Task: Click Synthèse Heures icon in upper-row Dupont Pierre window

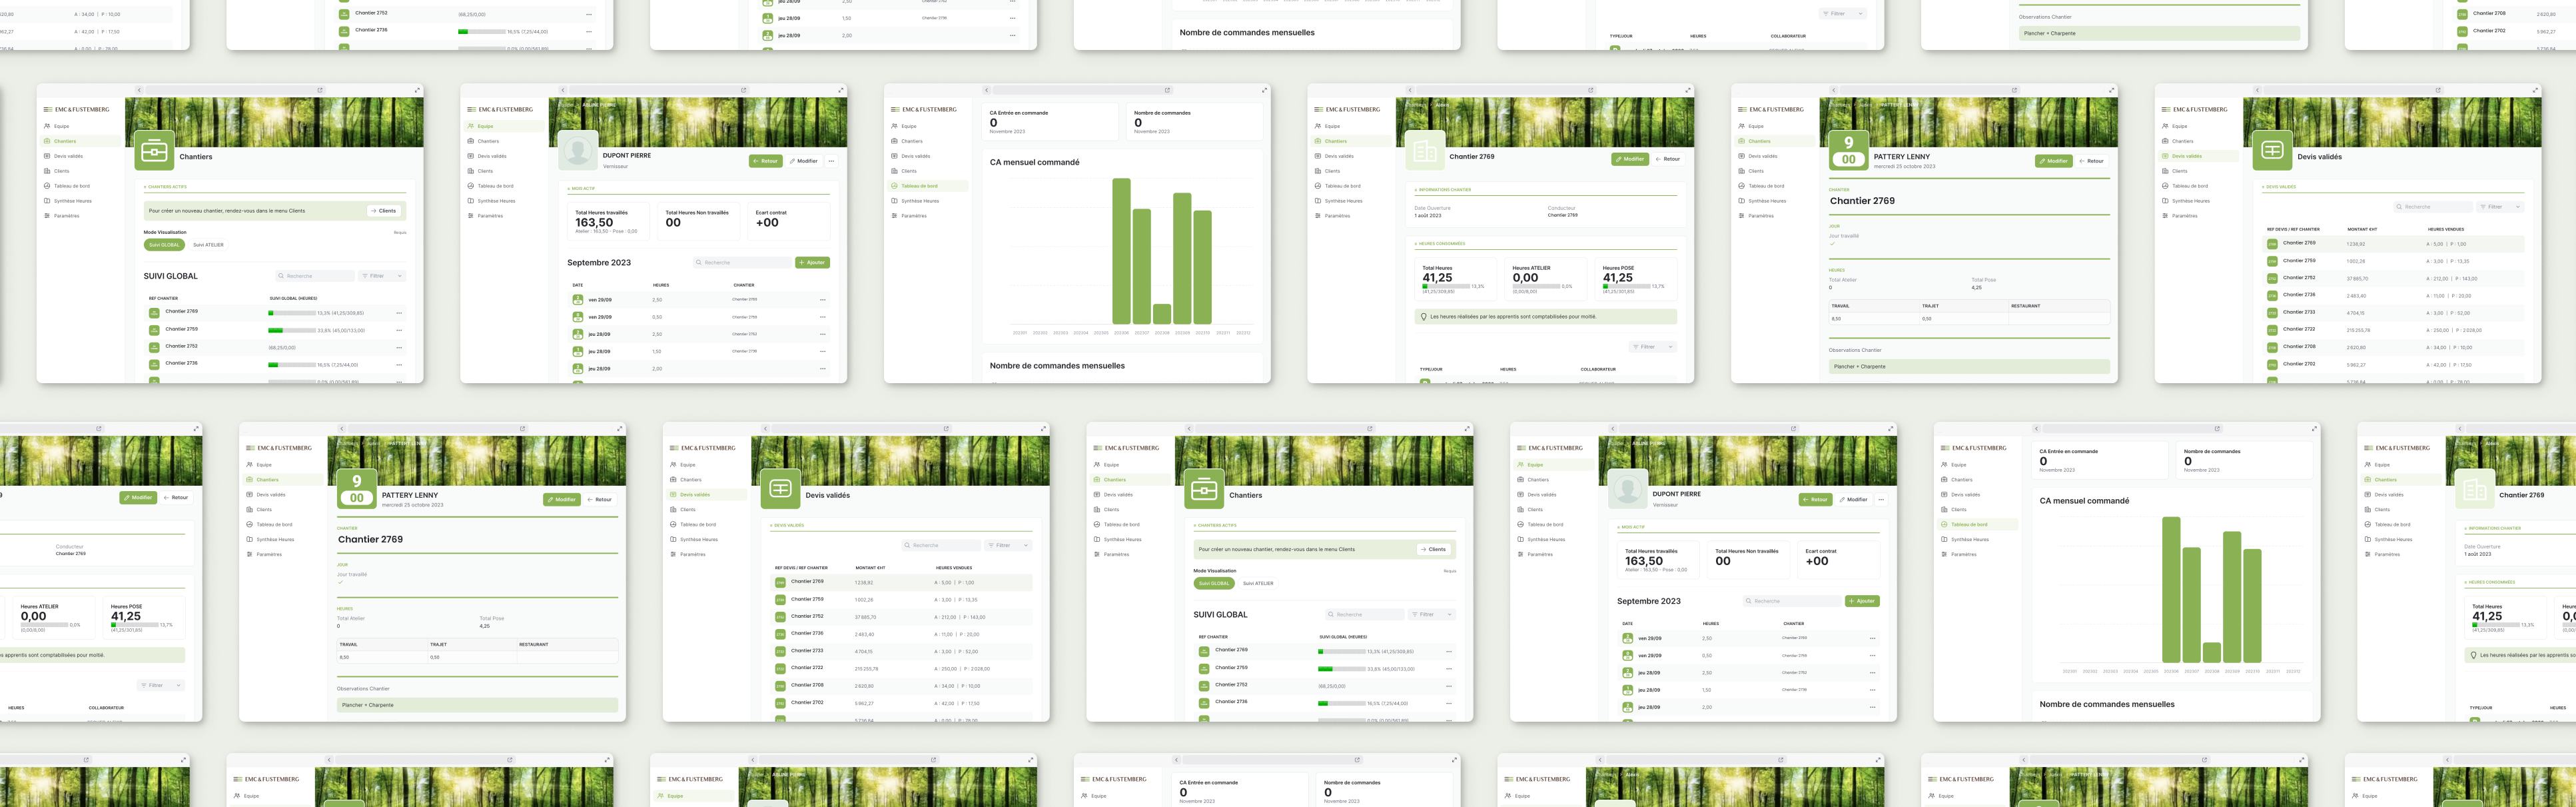Action: click(471, 201)
